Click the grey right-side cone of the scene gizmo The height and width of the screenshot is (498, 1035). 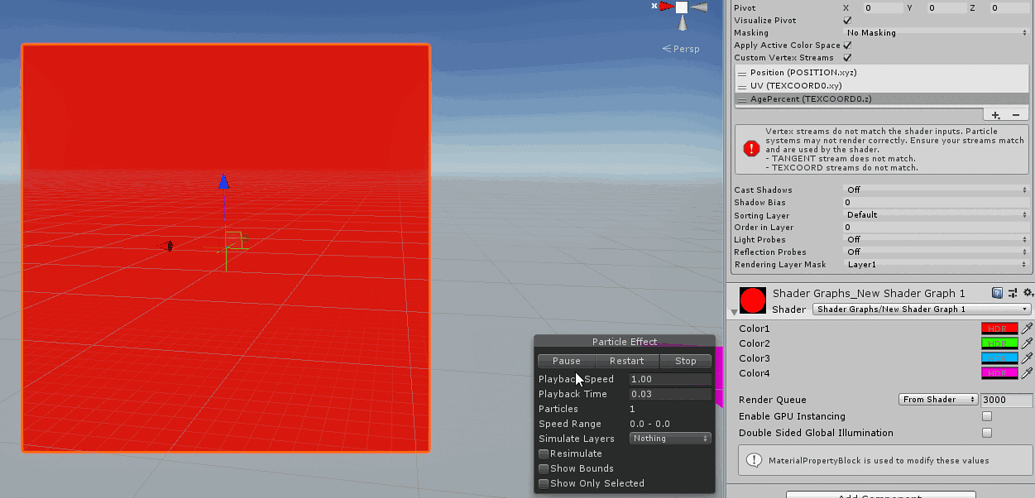700,7
